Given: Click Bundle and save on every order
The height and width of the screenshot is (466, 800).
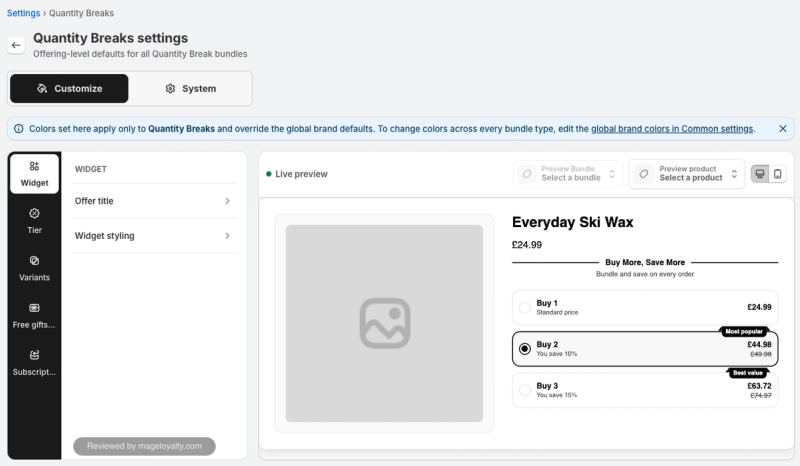Looking at the screenshot, I should (645, 274).
